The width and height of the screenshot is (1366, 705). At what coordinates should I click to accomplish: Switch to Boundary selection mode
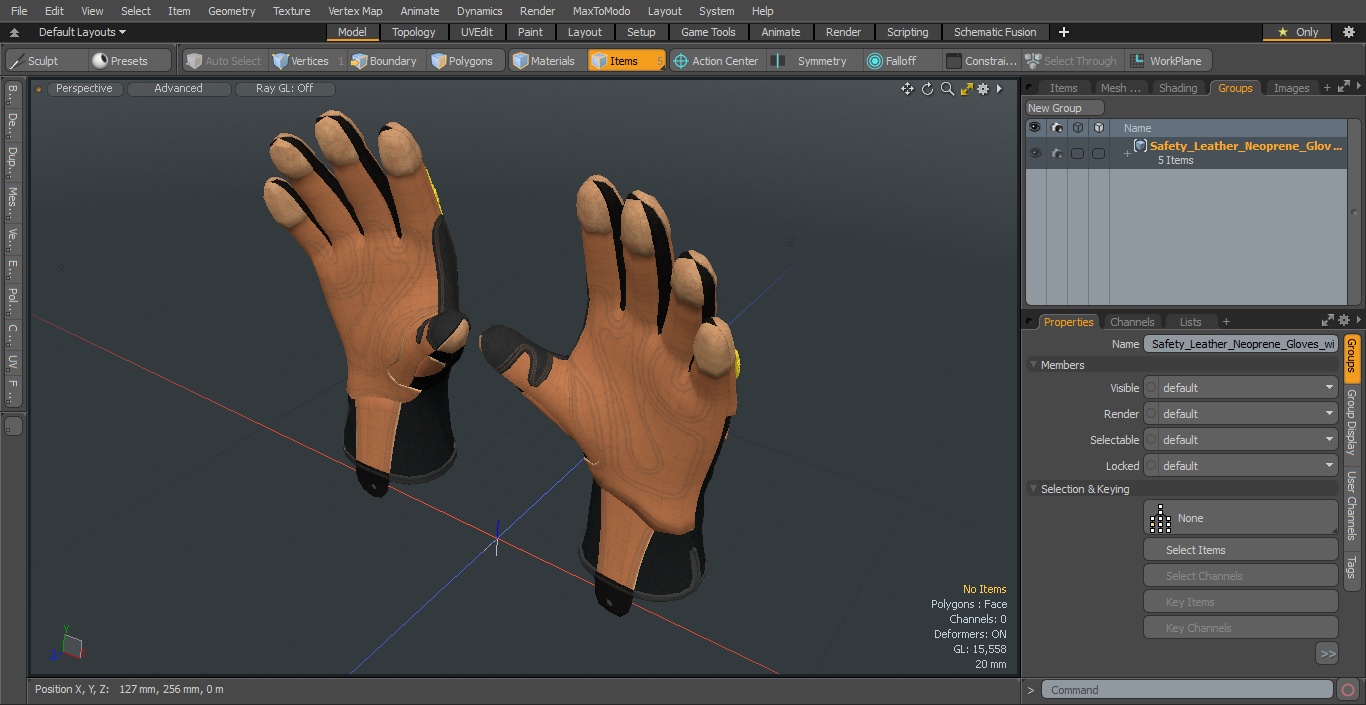tap(383, 61)
